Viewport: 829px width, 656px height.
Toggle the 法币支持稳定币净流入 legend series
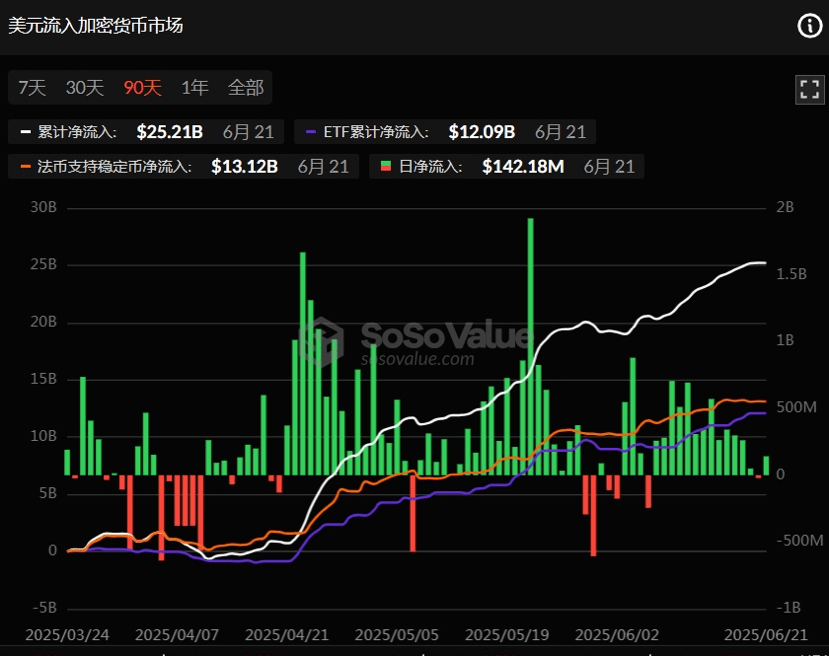183,167
